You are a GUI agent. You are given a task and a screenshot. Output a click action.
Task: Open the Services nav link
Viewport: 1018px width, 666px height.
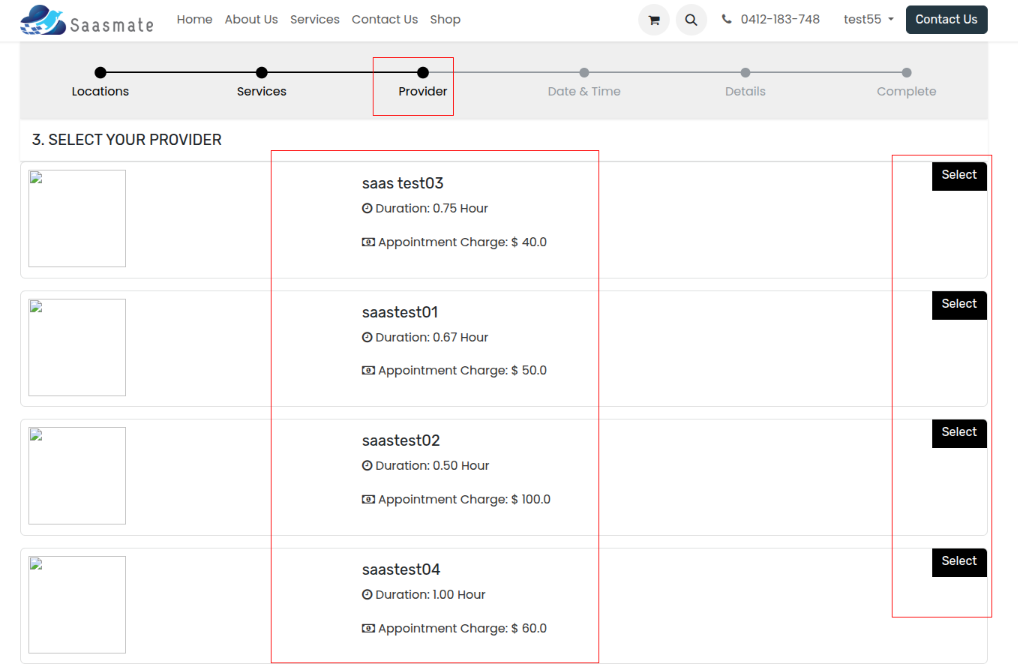pos(315,19)
